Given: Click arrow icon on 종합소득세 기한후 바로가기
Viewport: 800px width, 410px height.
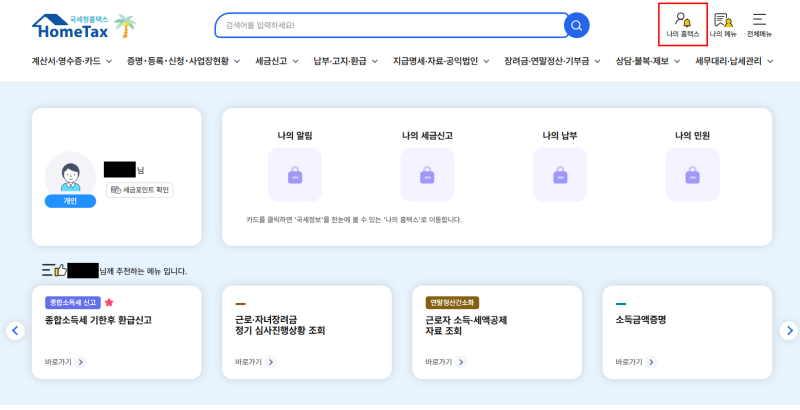Looking at the screenshot, I should tap(80, 362).
